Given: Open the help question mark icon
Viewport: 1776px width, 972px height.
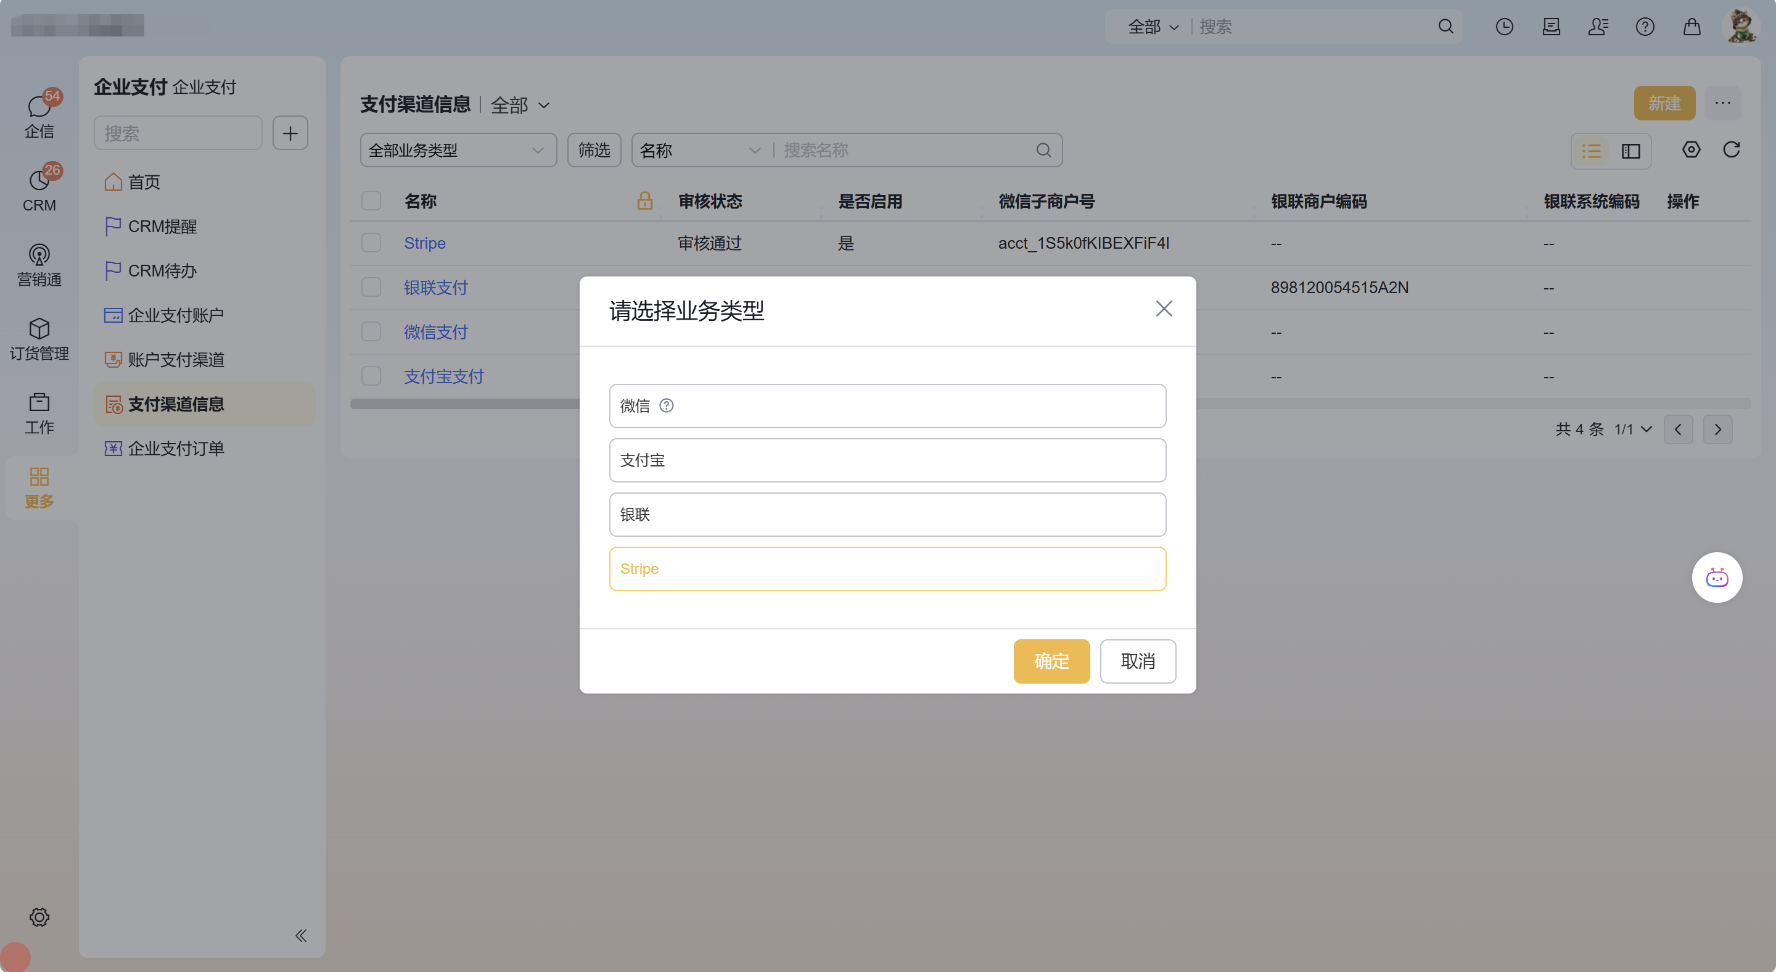Looking at the screenshot, I should (1645, 27).
